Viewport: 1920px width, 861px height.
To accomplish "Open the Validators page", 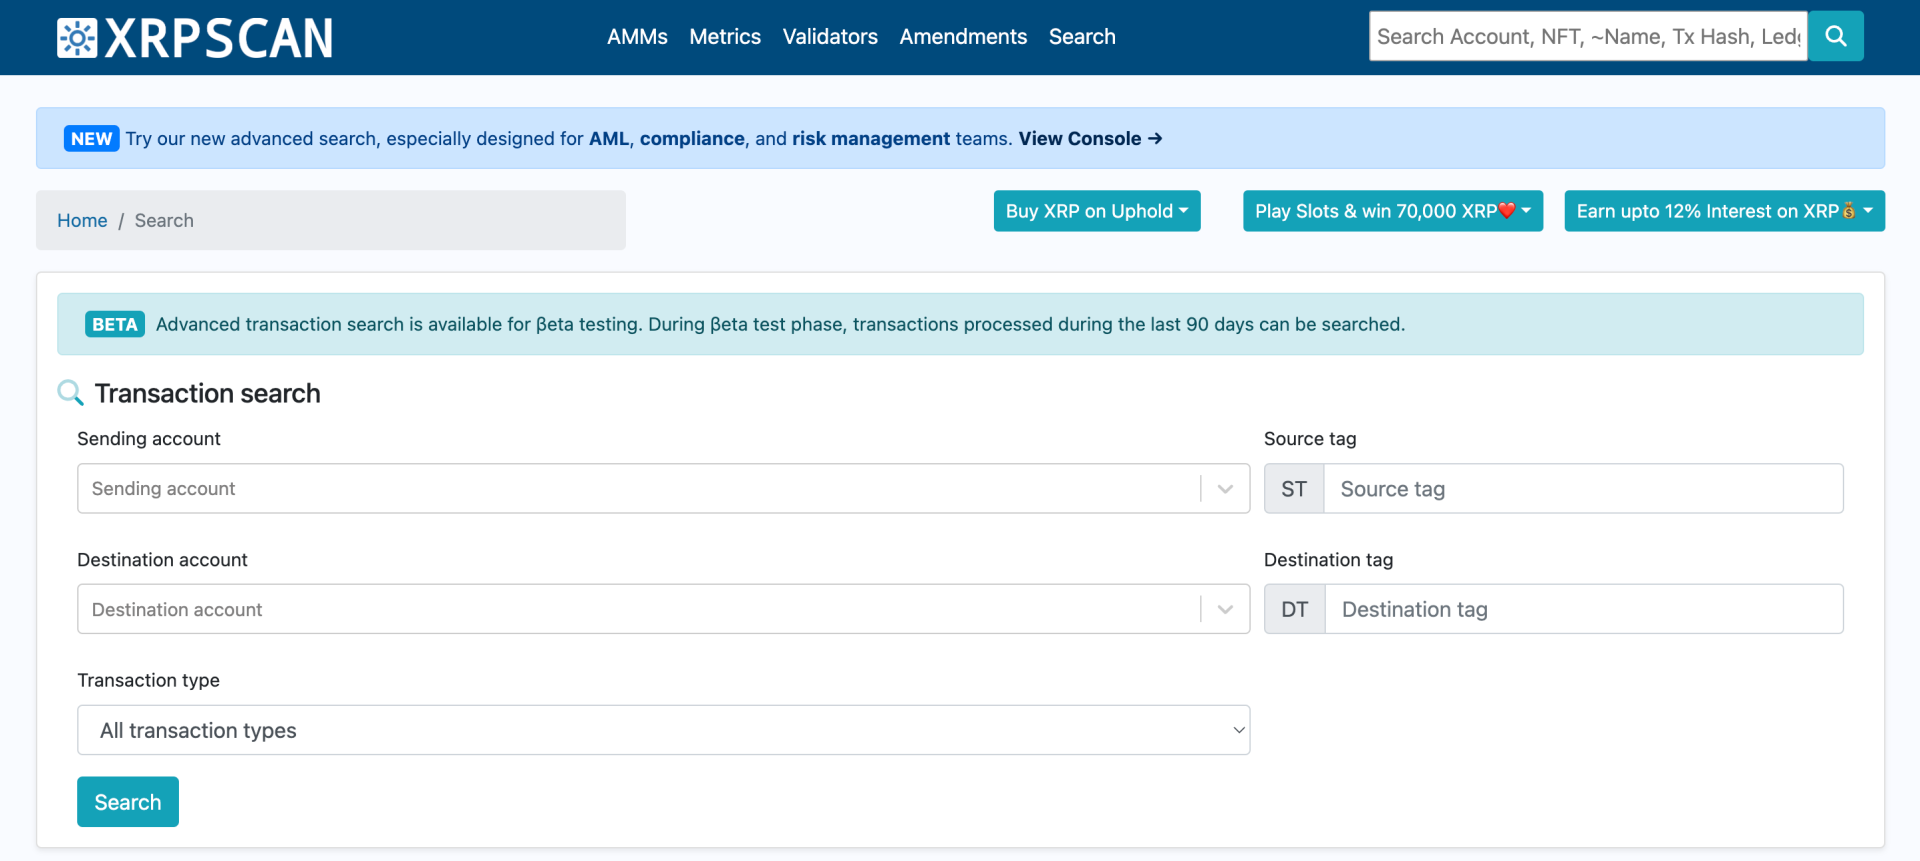I will [x=830, y=37].
